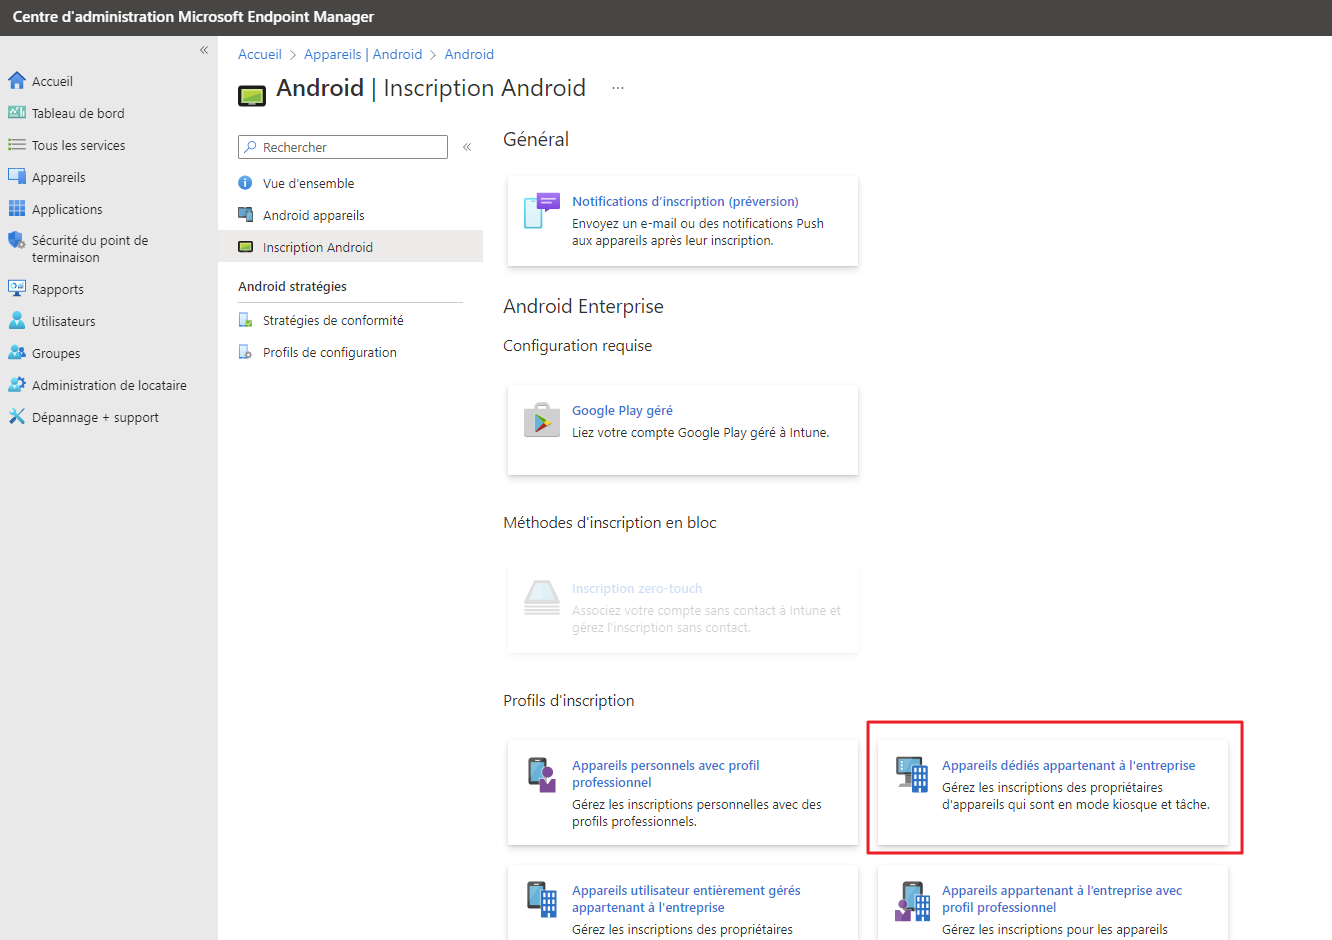Click the Inscription Android green icon in menu

coord(245,247)
